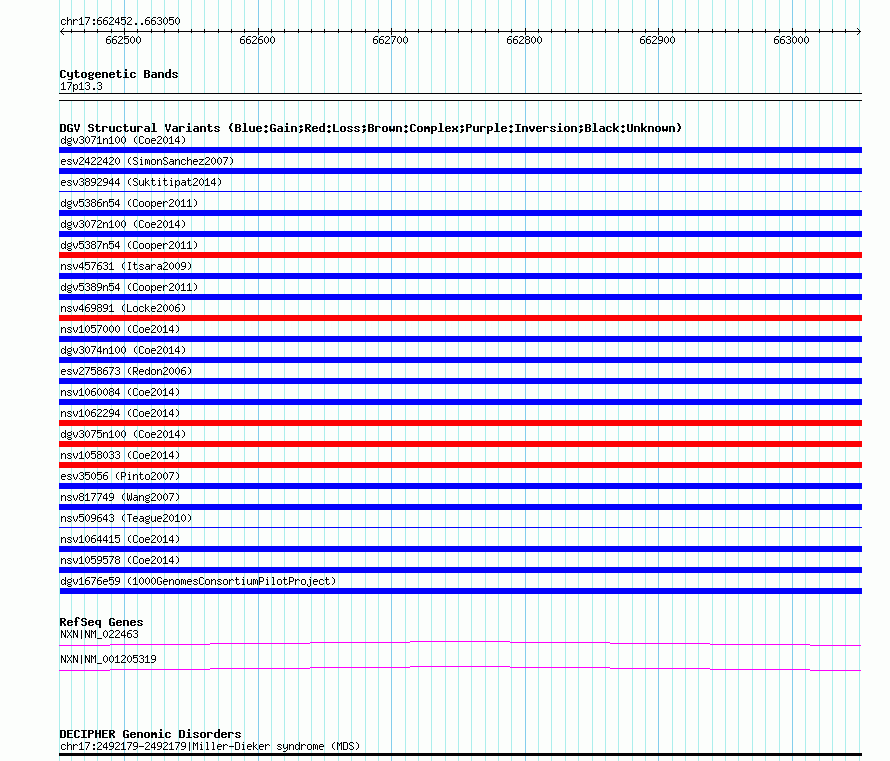Image resolution: width=890 pixels, height=761 pixels.
Task: Open variant esv2422420 (SimonSanchez2007)
Action: coord(147,161)
